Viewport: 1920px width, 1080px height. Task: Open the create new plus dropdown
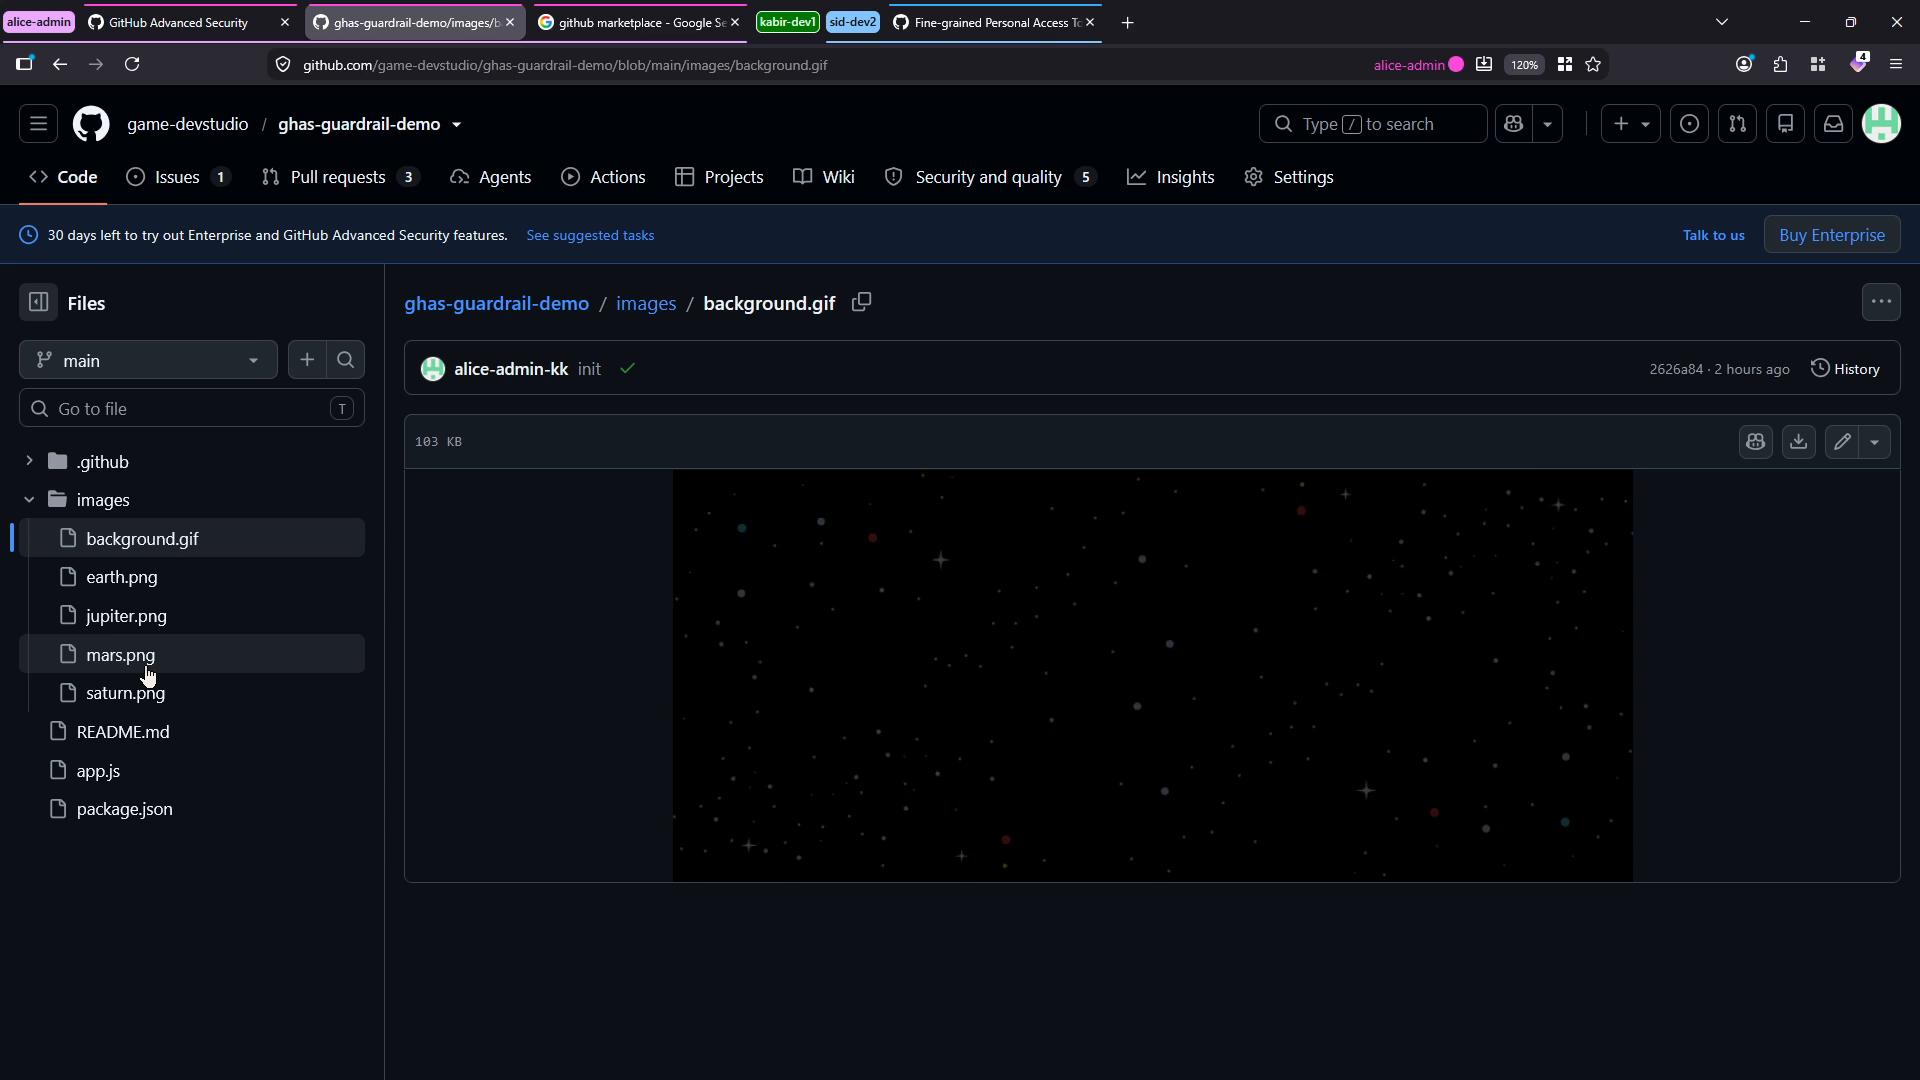point(1630,124)
